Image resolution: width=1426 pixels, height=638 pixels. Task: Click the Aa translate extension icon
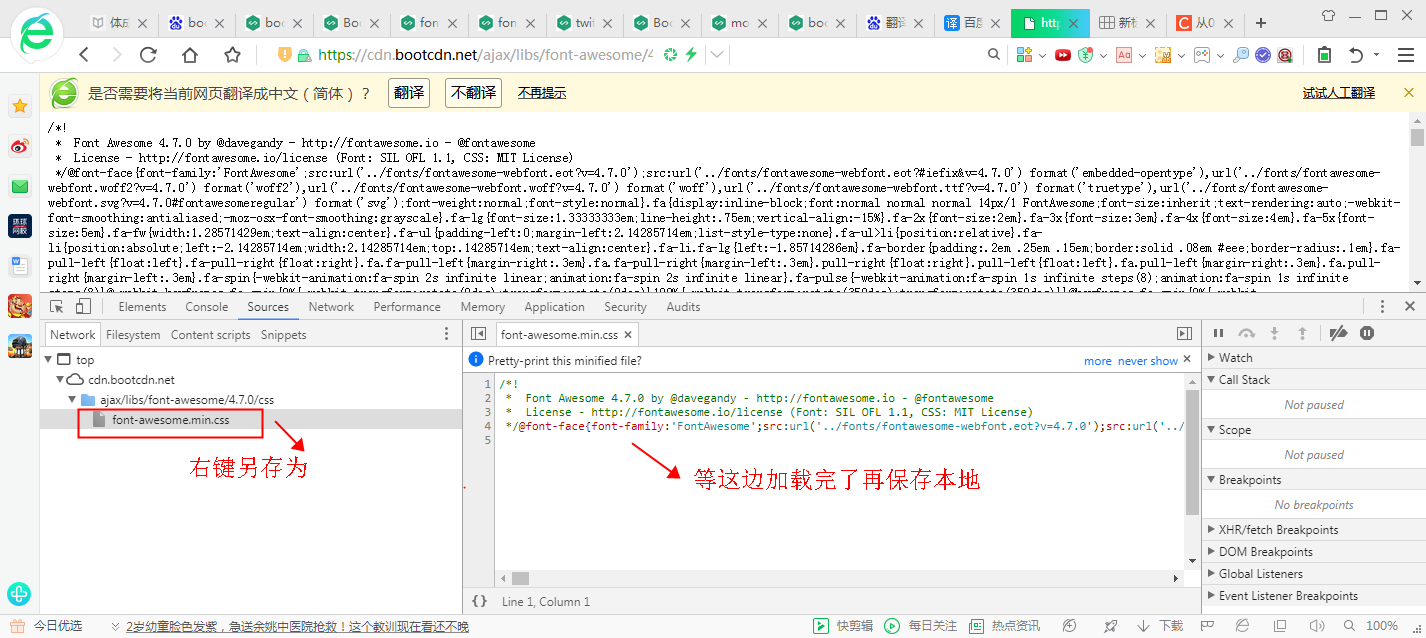click(1124, 55)
